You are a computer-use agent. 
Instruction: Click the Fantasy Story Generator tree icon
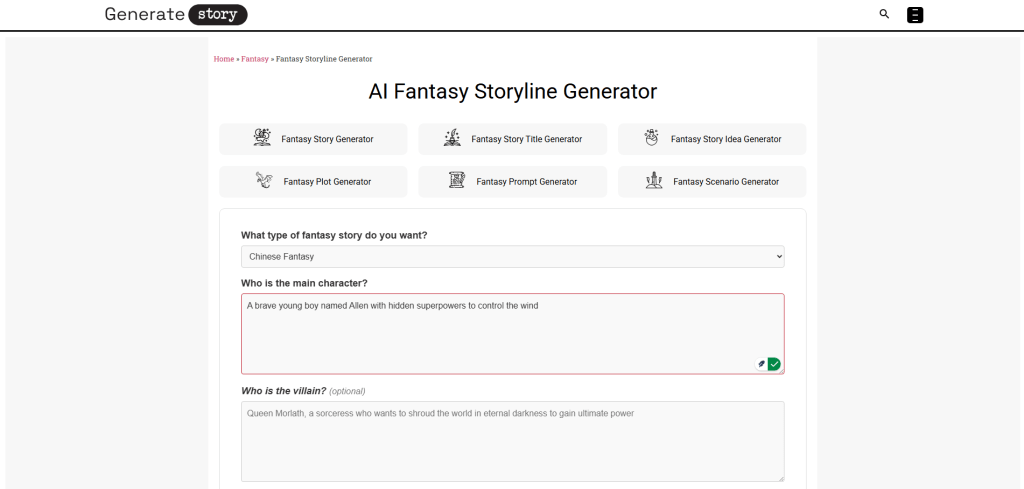tap(263, 138)
